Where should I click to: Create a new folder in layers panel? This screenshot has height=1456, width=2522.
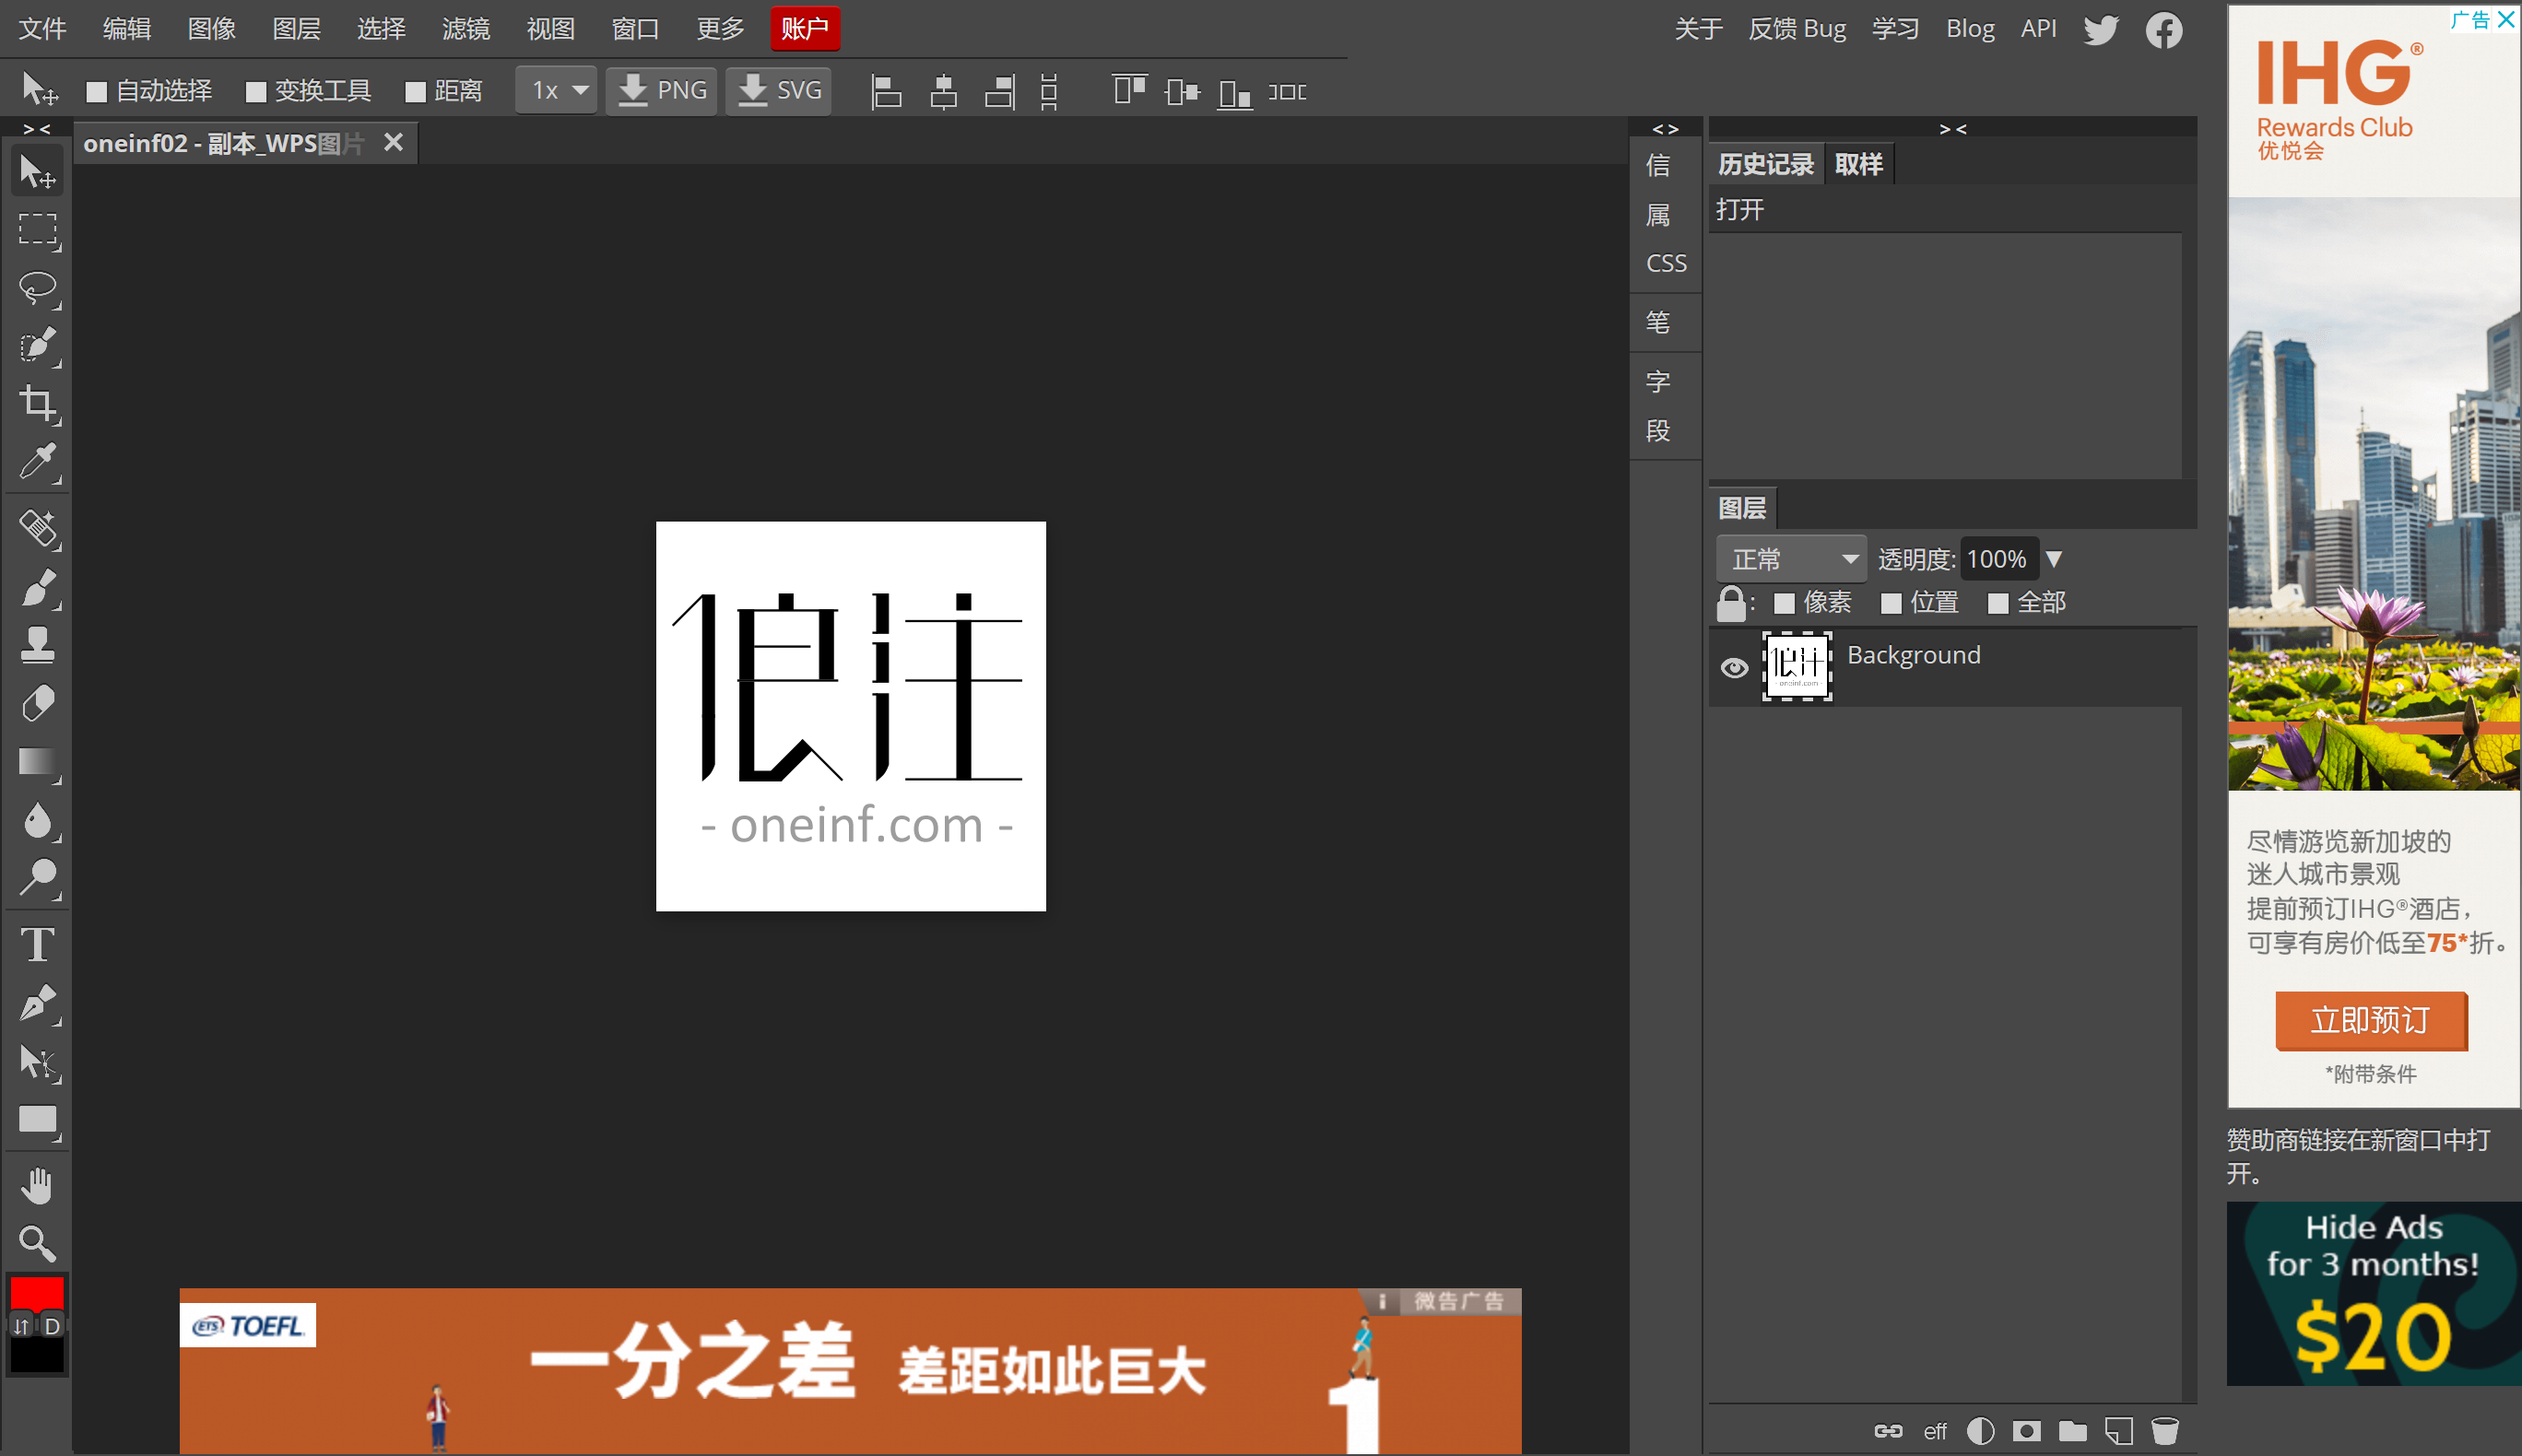pyautogui.click(x=2072, y=1431)
